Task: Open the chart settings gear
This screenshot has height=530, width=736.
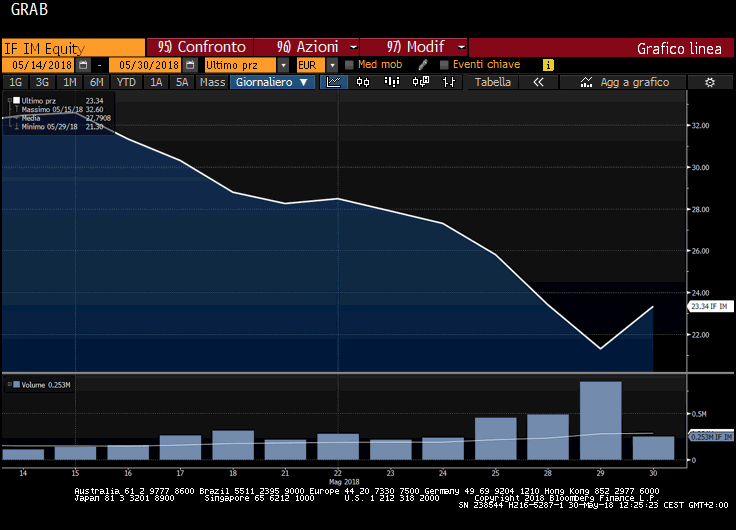Action: click(710, 82)
